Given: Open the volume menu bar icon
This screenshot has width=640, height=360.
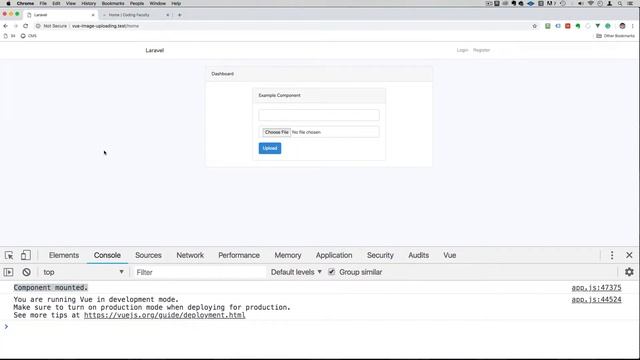Looking at the screenshot, I should 580,3.
